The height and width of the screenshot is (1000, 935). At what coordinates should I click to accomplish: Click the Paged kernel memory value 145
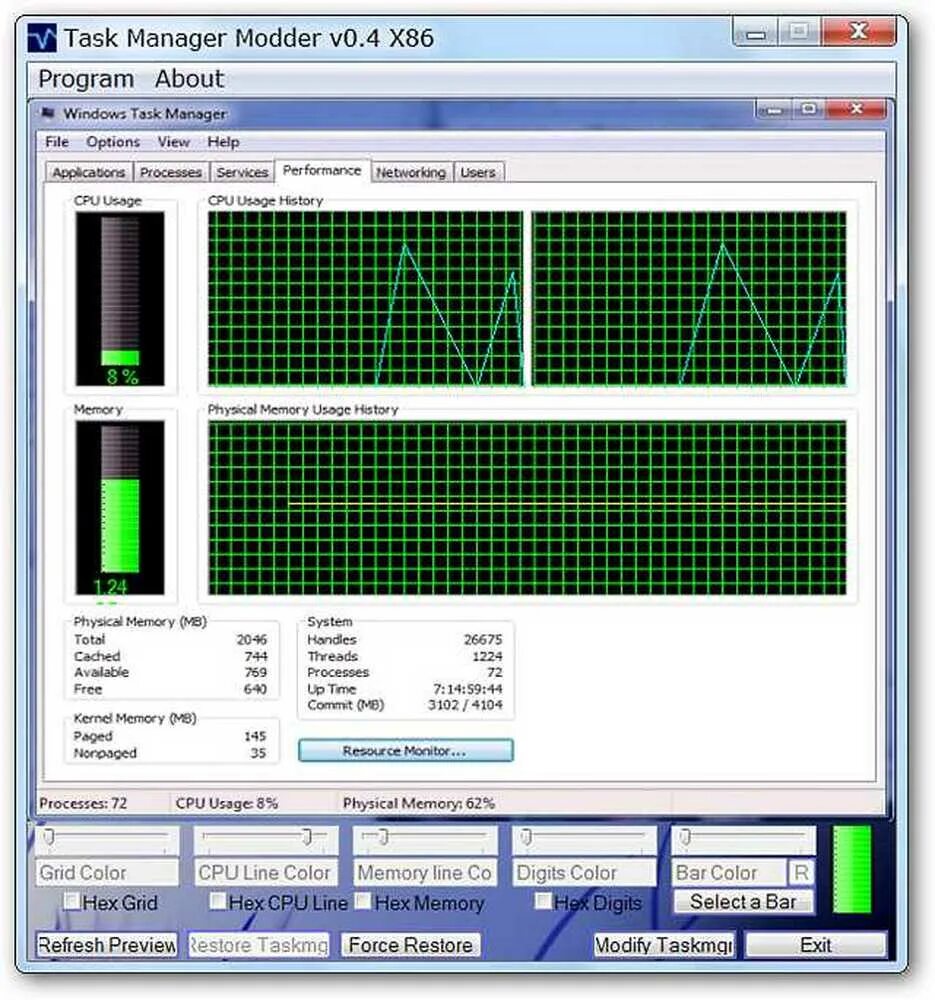click(x=255, y=736)
